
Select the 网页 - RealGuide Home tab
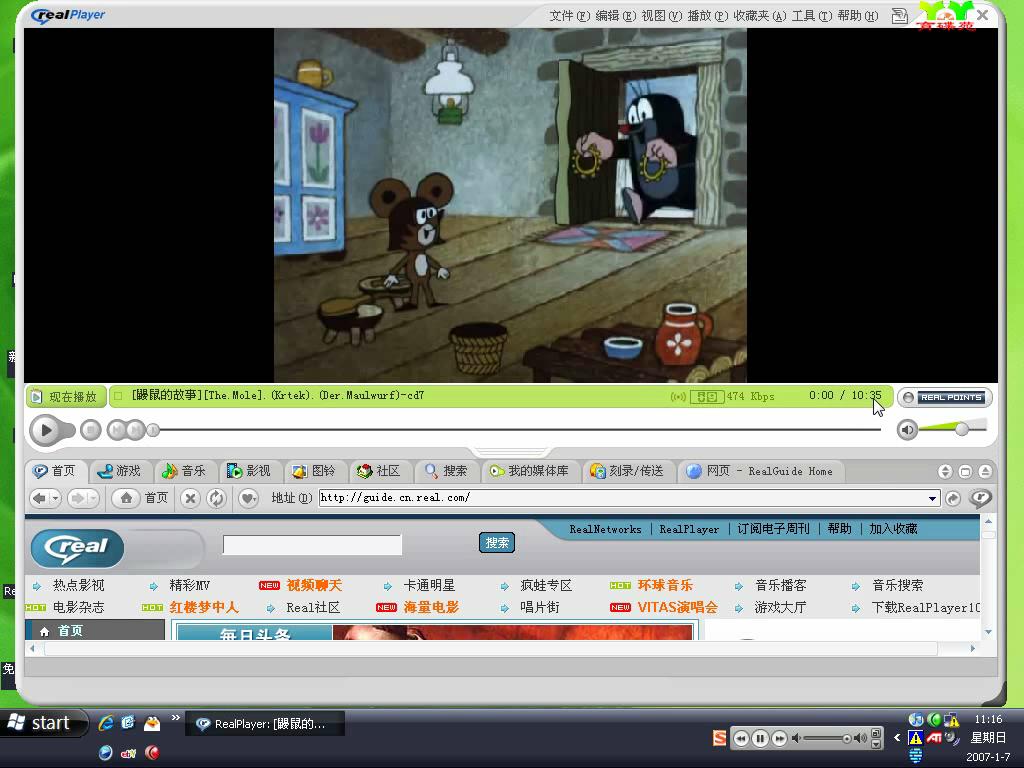tap(760, 471)
